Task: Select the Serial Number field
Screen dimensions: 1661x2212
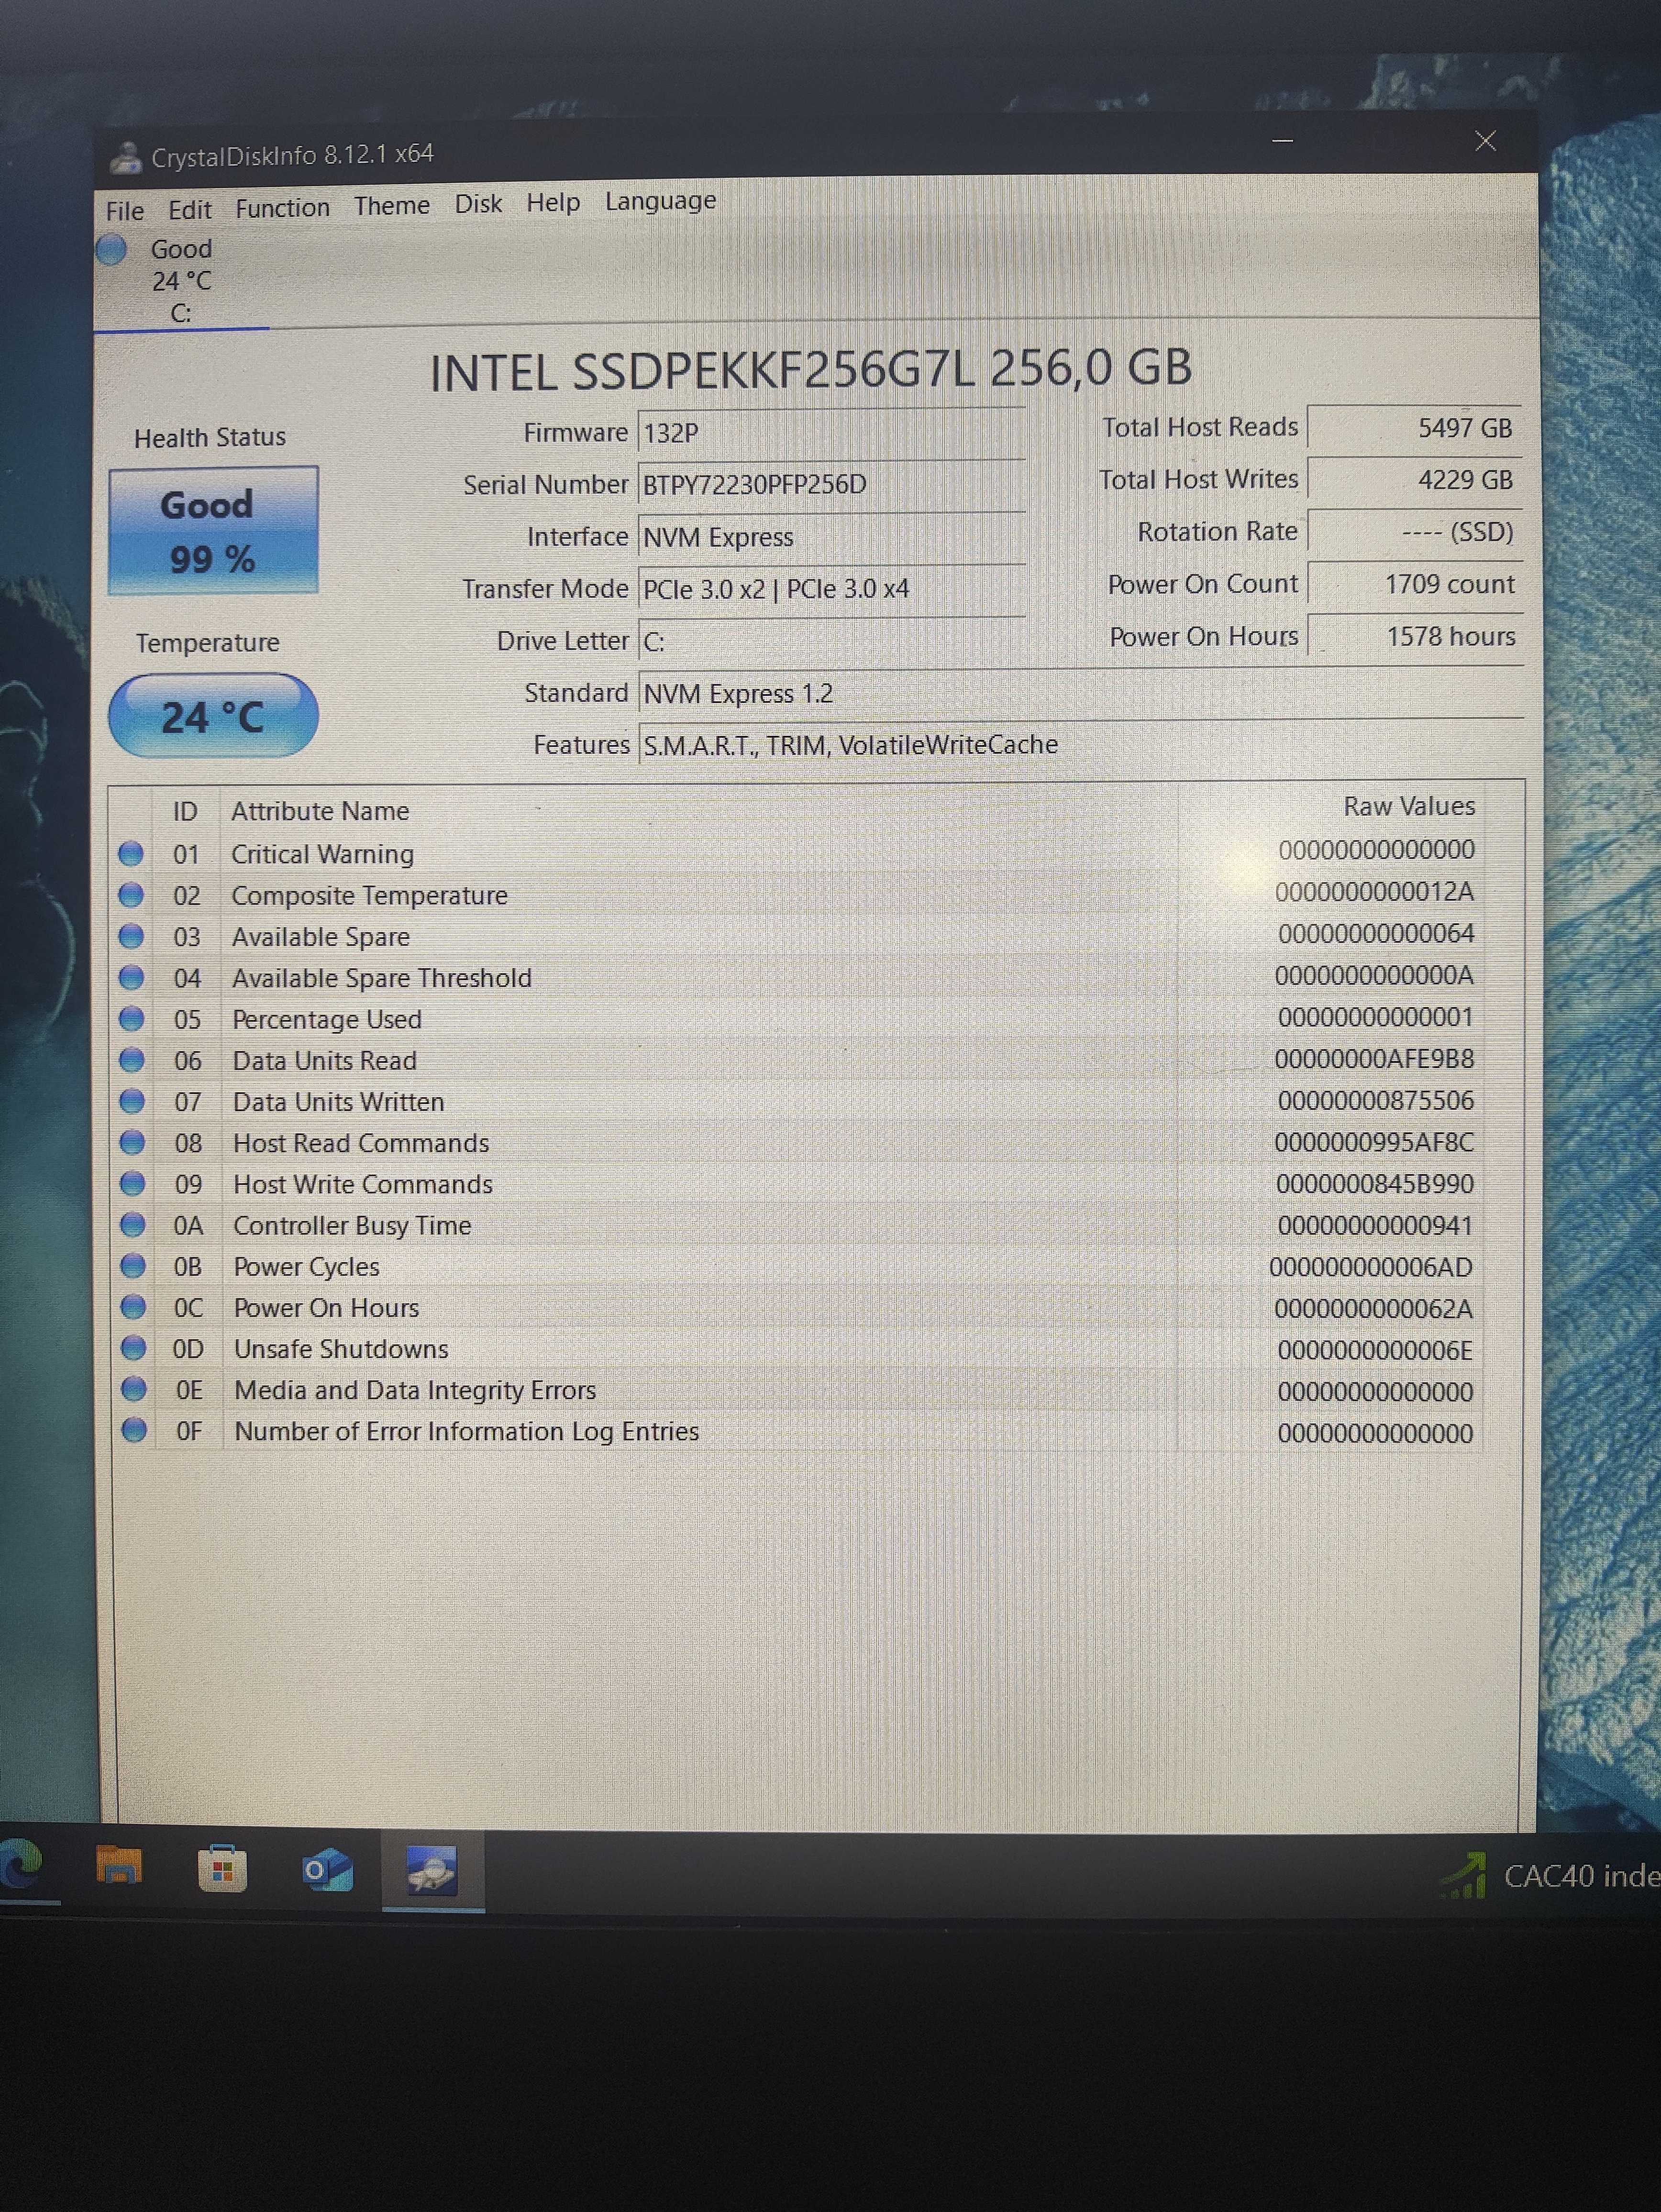Action: coord(830,485)
